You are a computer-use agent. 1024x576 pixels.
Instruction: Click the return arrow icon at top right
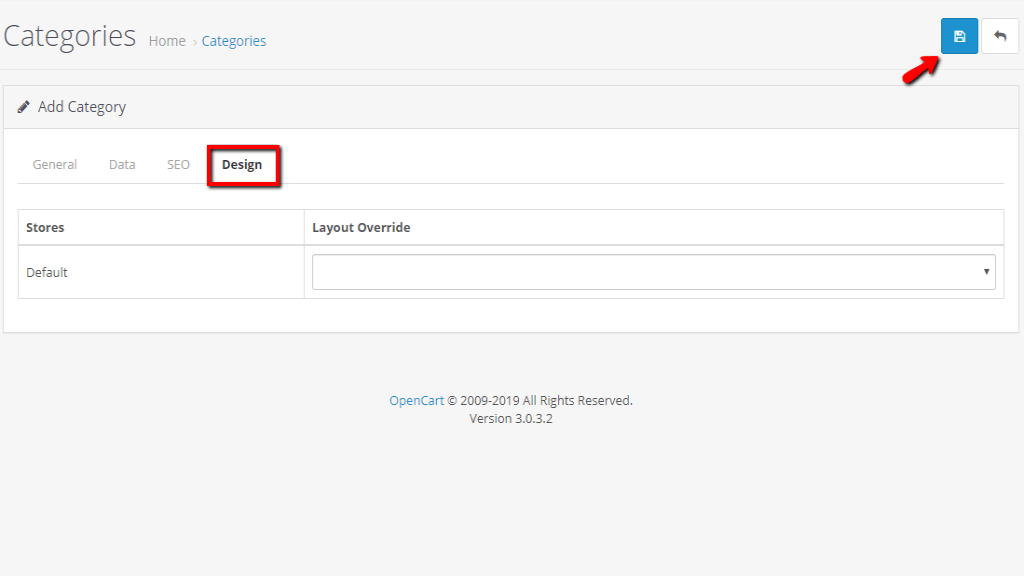999,35
